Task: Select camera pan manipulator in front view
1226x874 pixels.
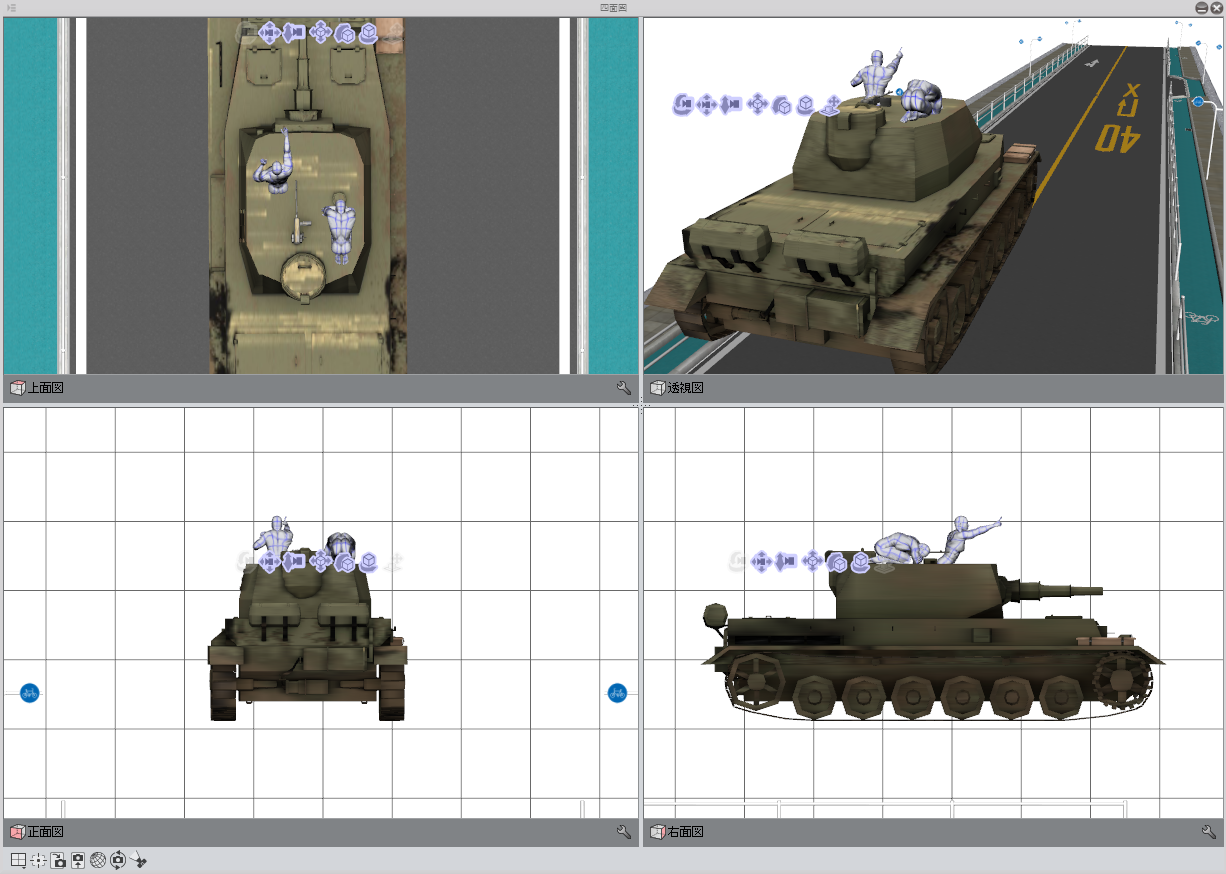Action: pyautogui.click(x=268, y=561)
